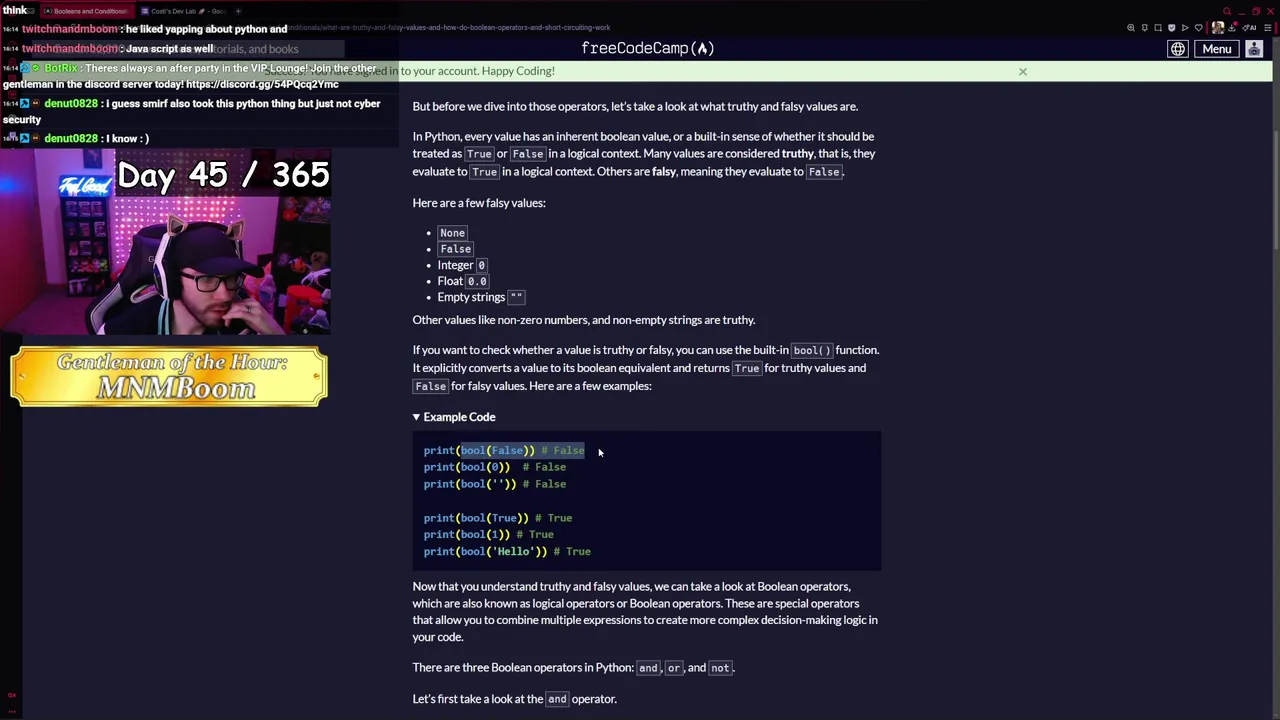
Task: Click the Float 0.0 list item
Action: (x=463, y=281)
